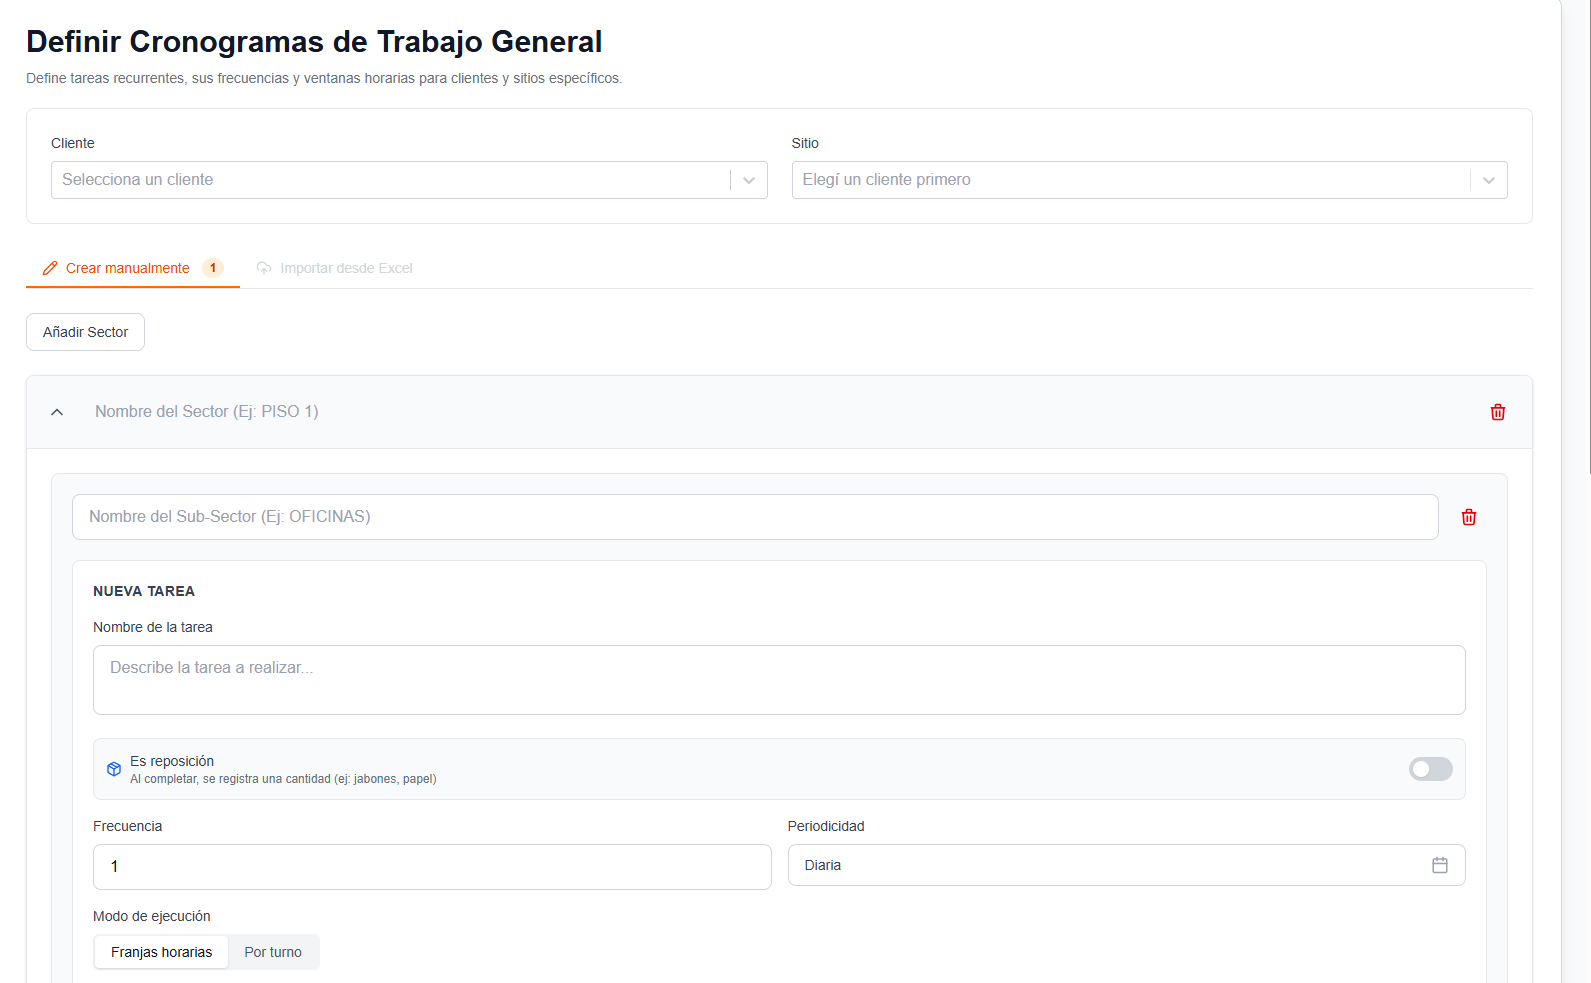Delete the sub-sector using its trash icon

[x=1469, y=517]
